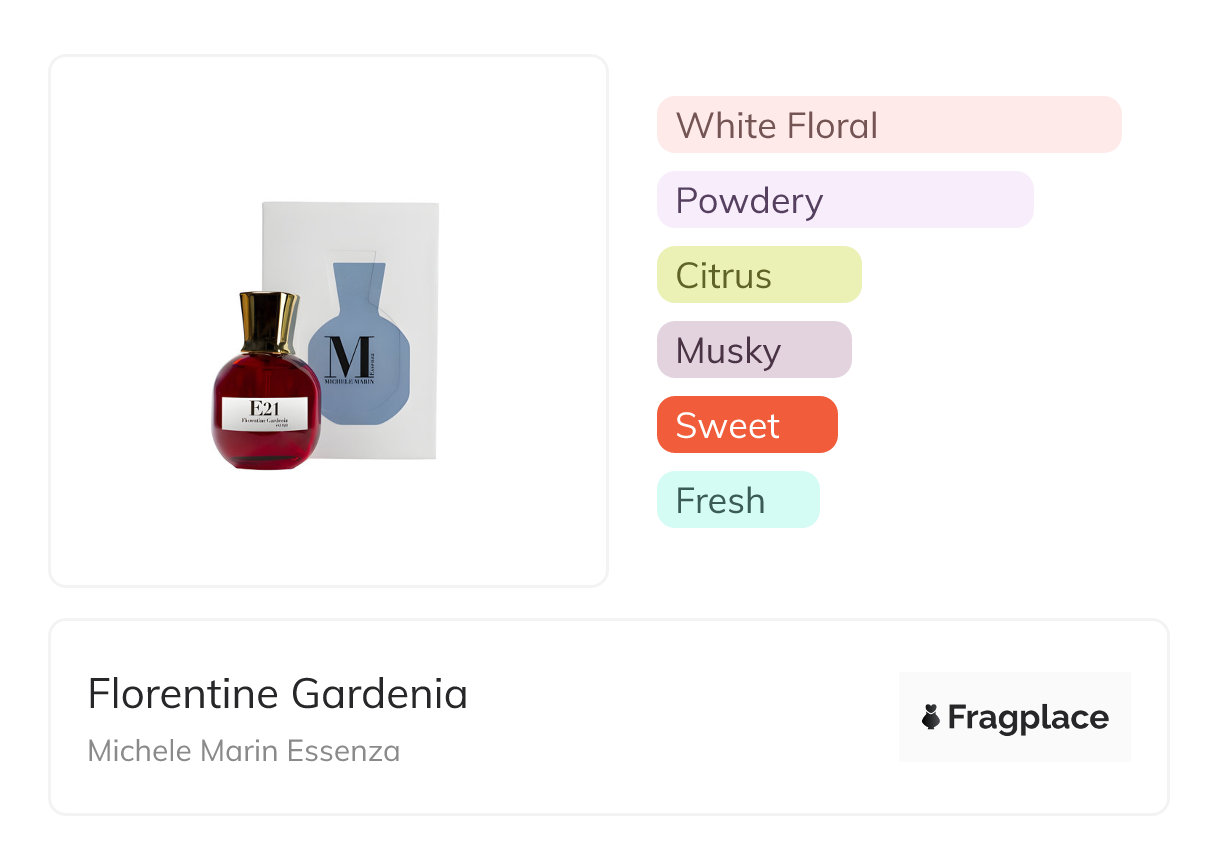Select the Powdery accord tag
The image size is (1218, 864).
pyautogui.click(x=845, y=200)
